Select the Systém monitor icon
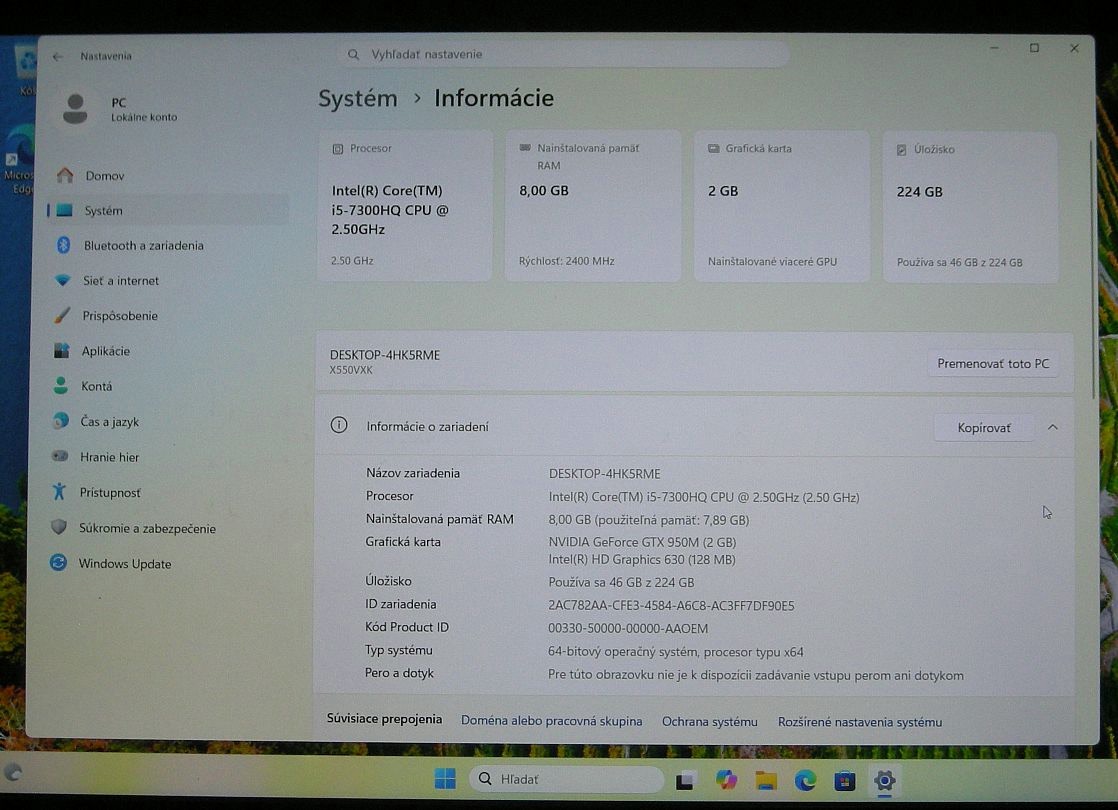 [x=64, y=210]
